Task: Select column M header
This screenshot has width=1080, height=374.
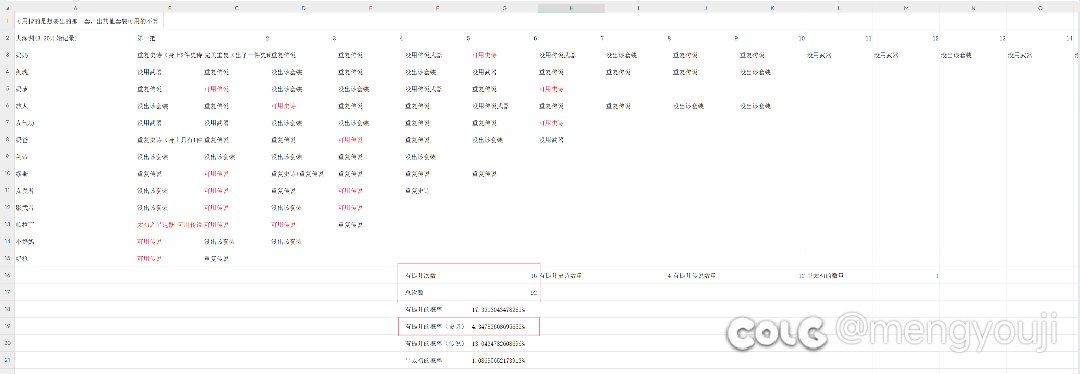Action: (906, 8)
